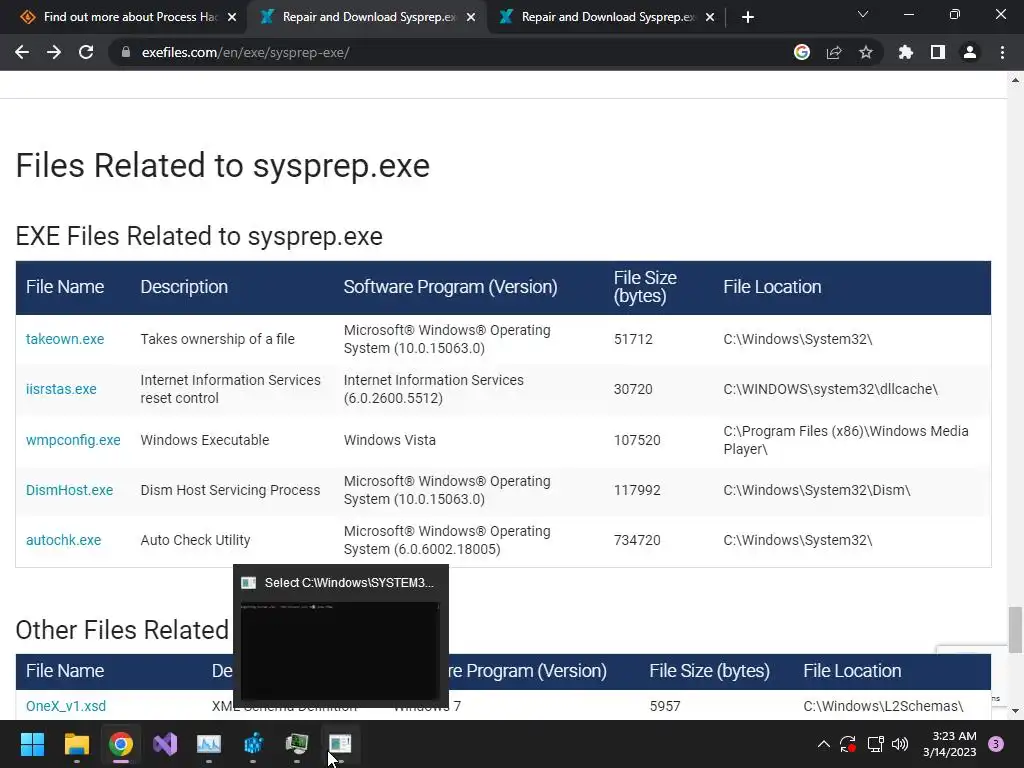Bookmark this page with the star

tap(866, 52)
